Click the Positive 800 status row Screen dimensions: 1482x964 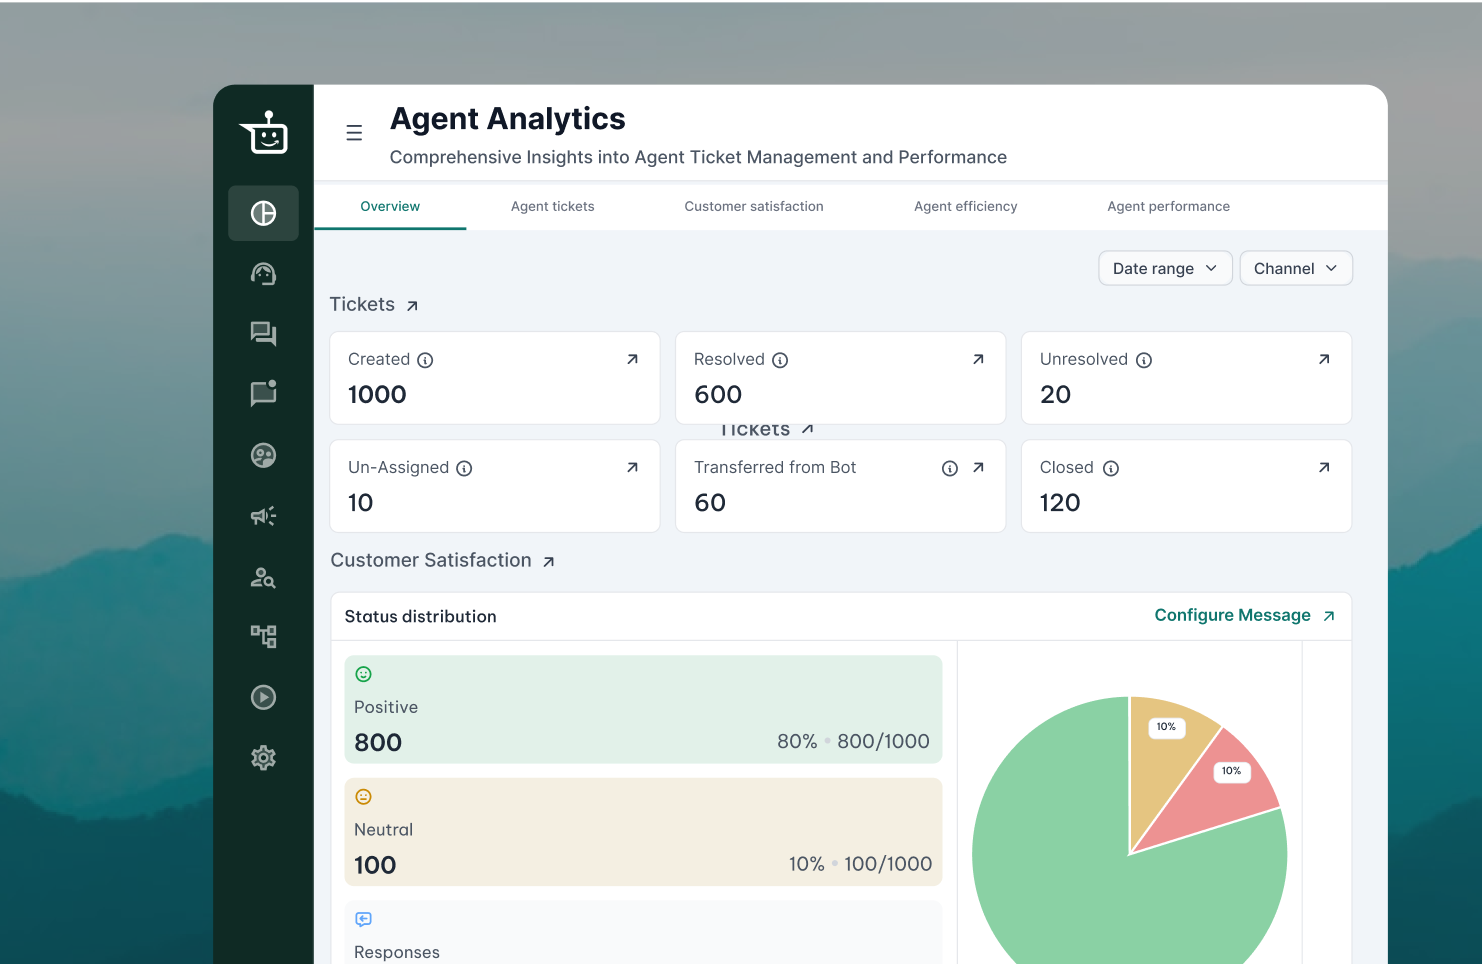point(643,709)
